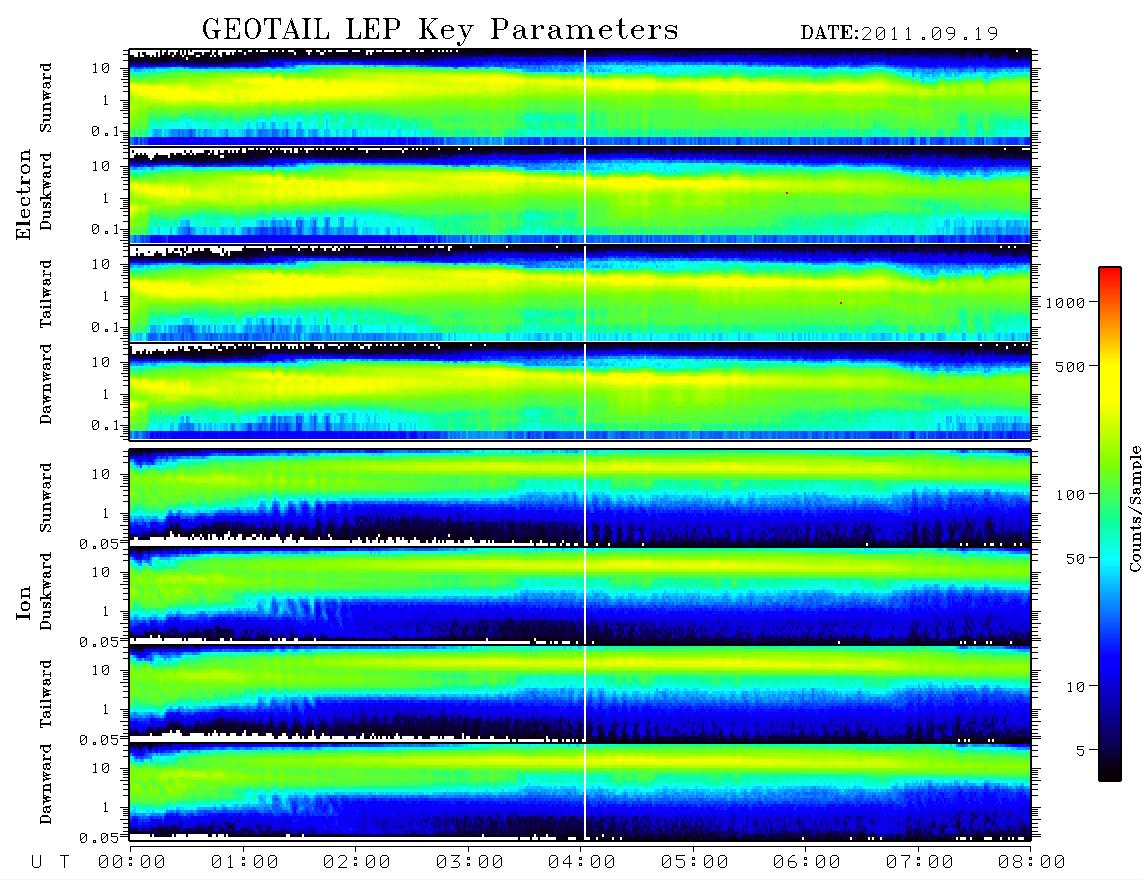Click the Electron Sunward spectrogram panel

pos(580,96)
